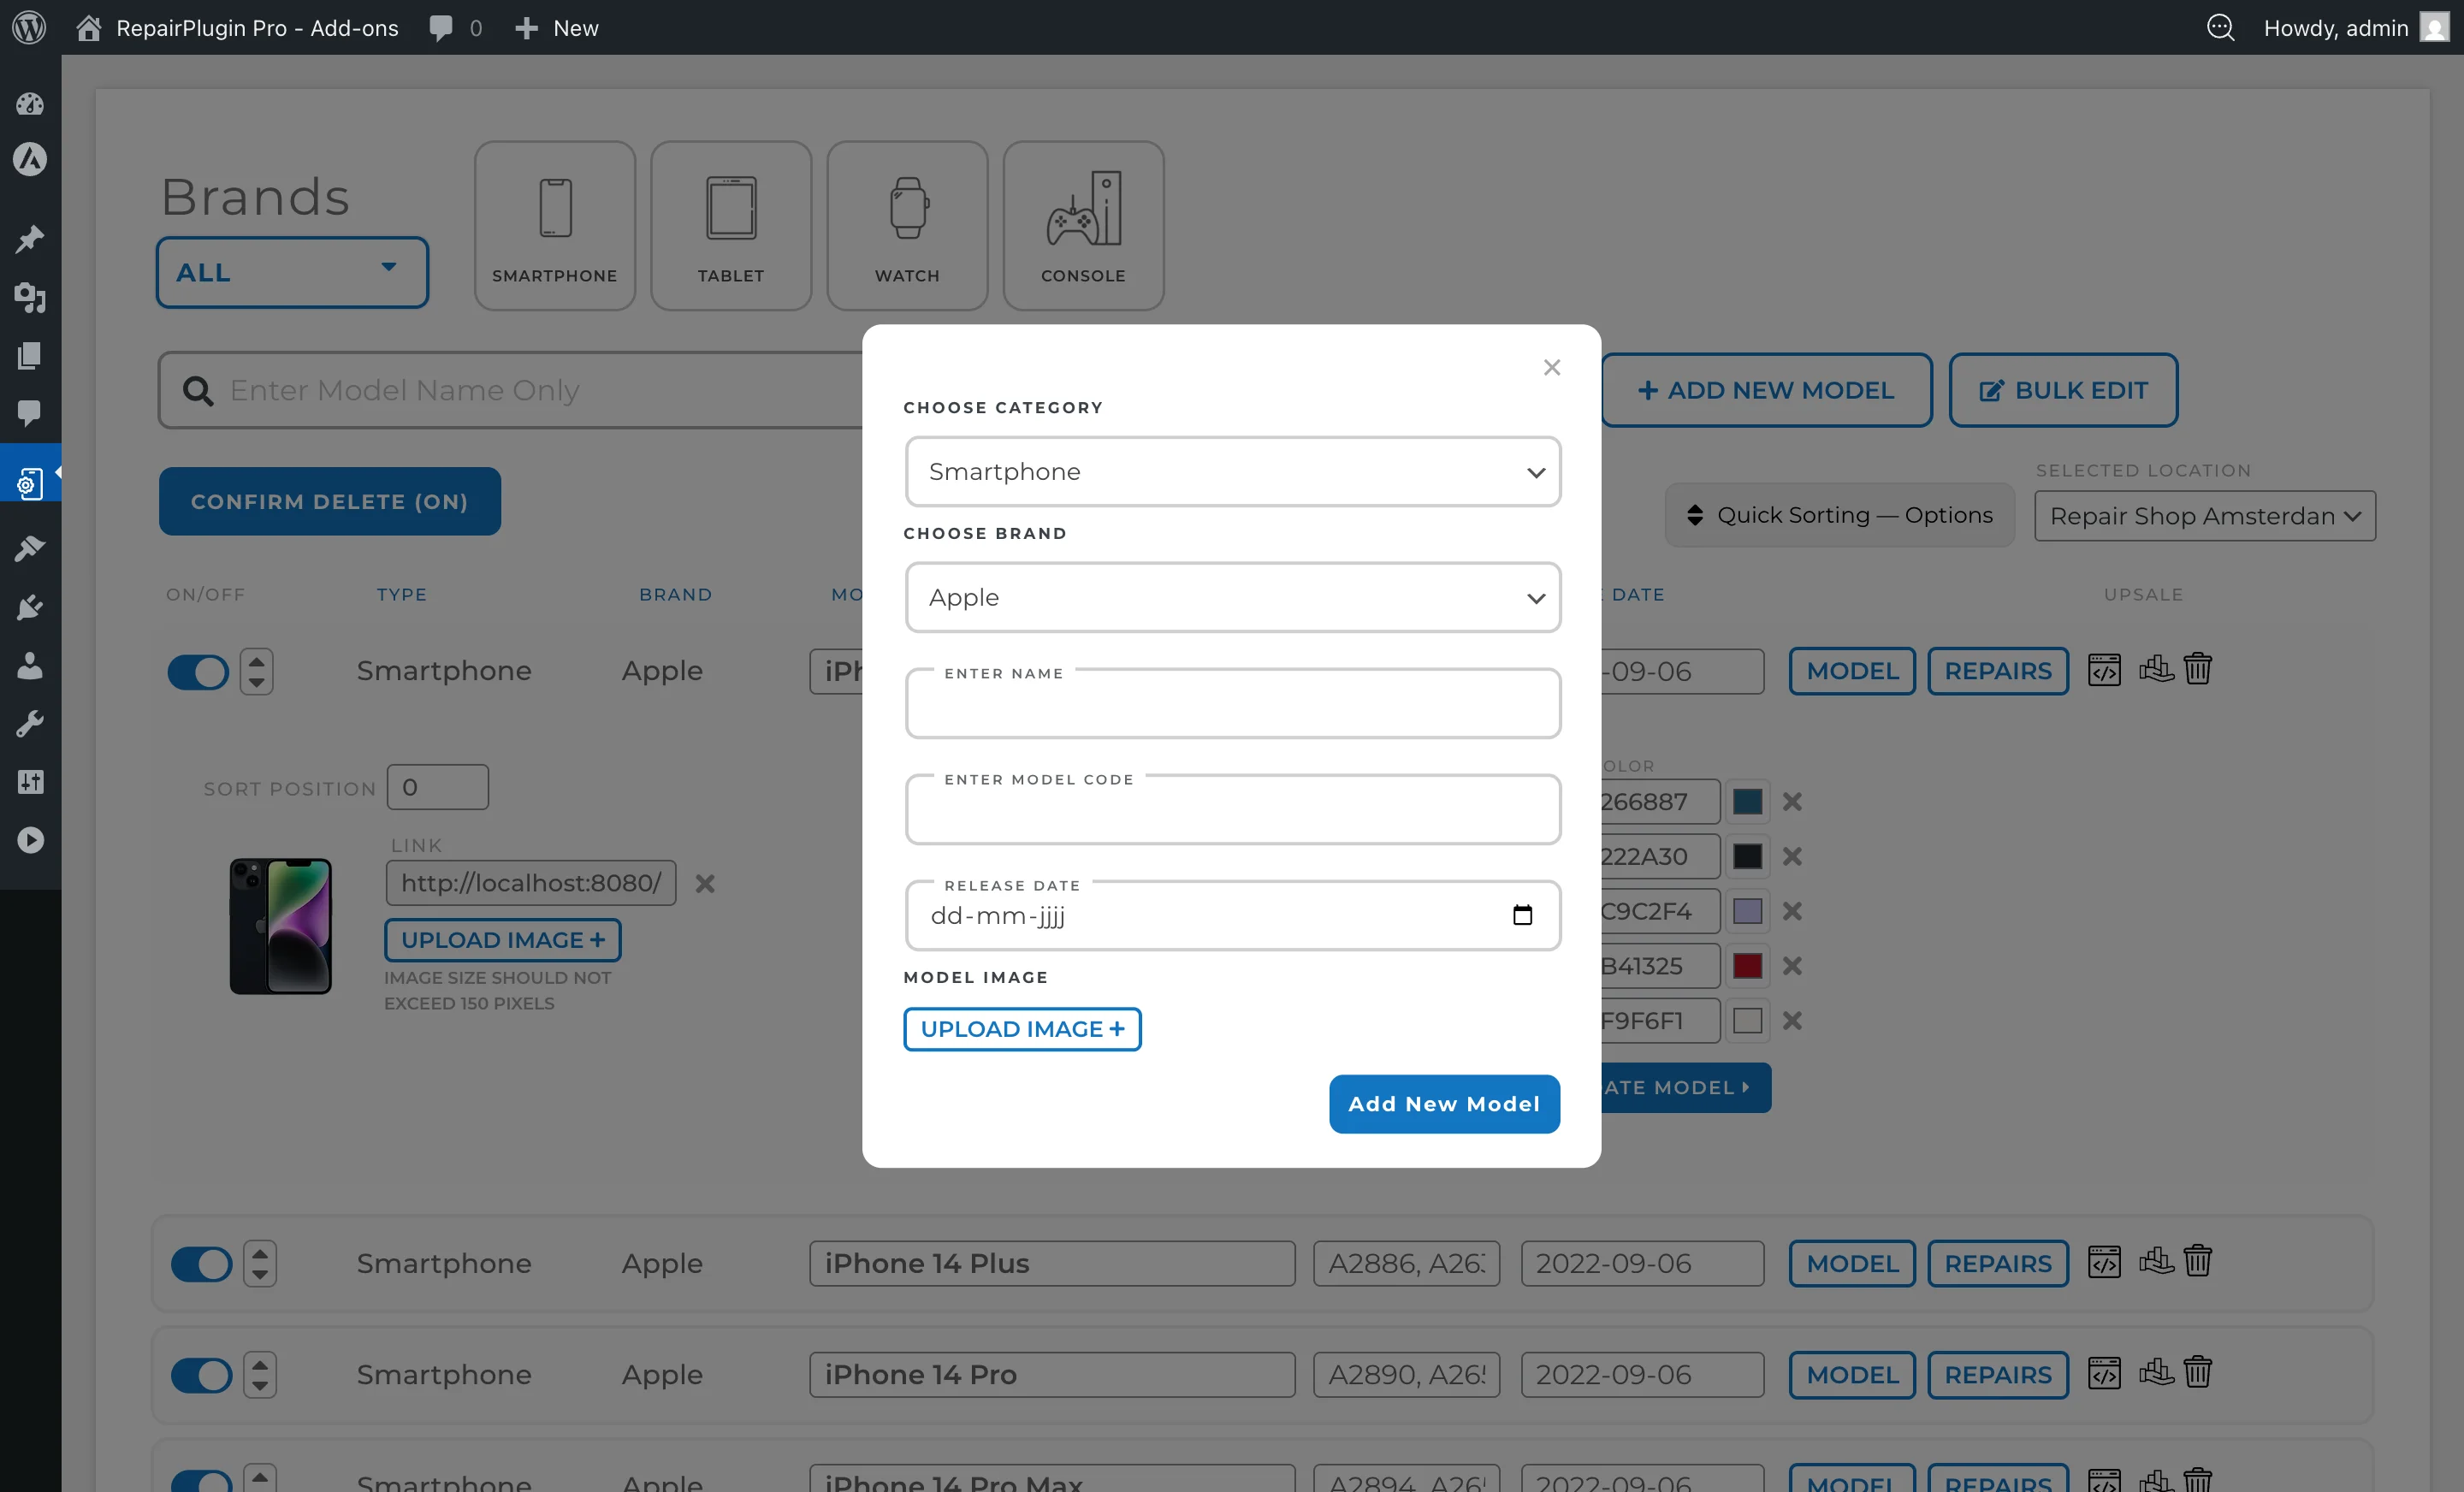Image resolution: width=2464 pixels, height=1492 pixels.
Task: Disable the first smartphone row switch
Action: click(199, 671)
